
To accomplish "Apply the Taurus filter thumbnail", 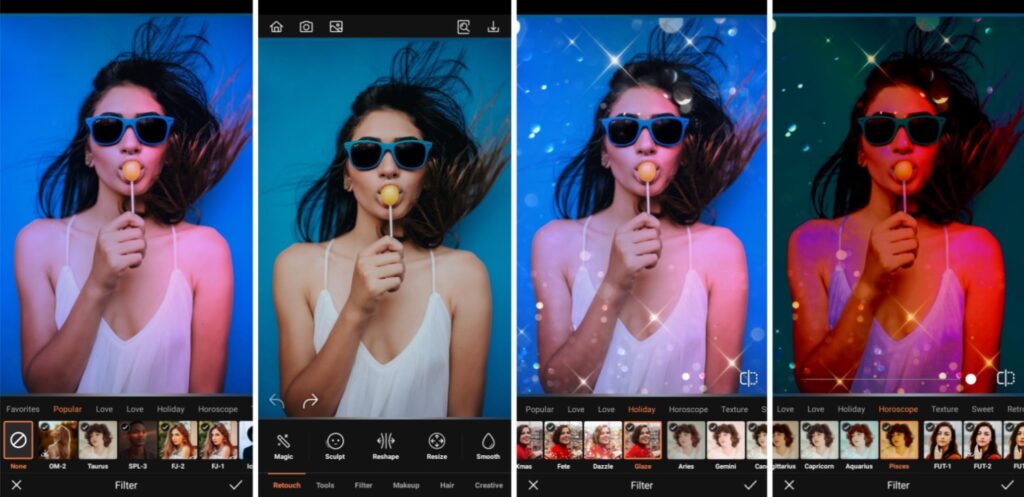I will (x=98, y=440).
